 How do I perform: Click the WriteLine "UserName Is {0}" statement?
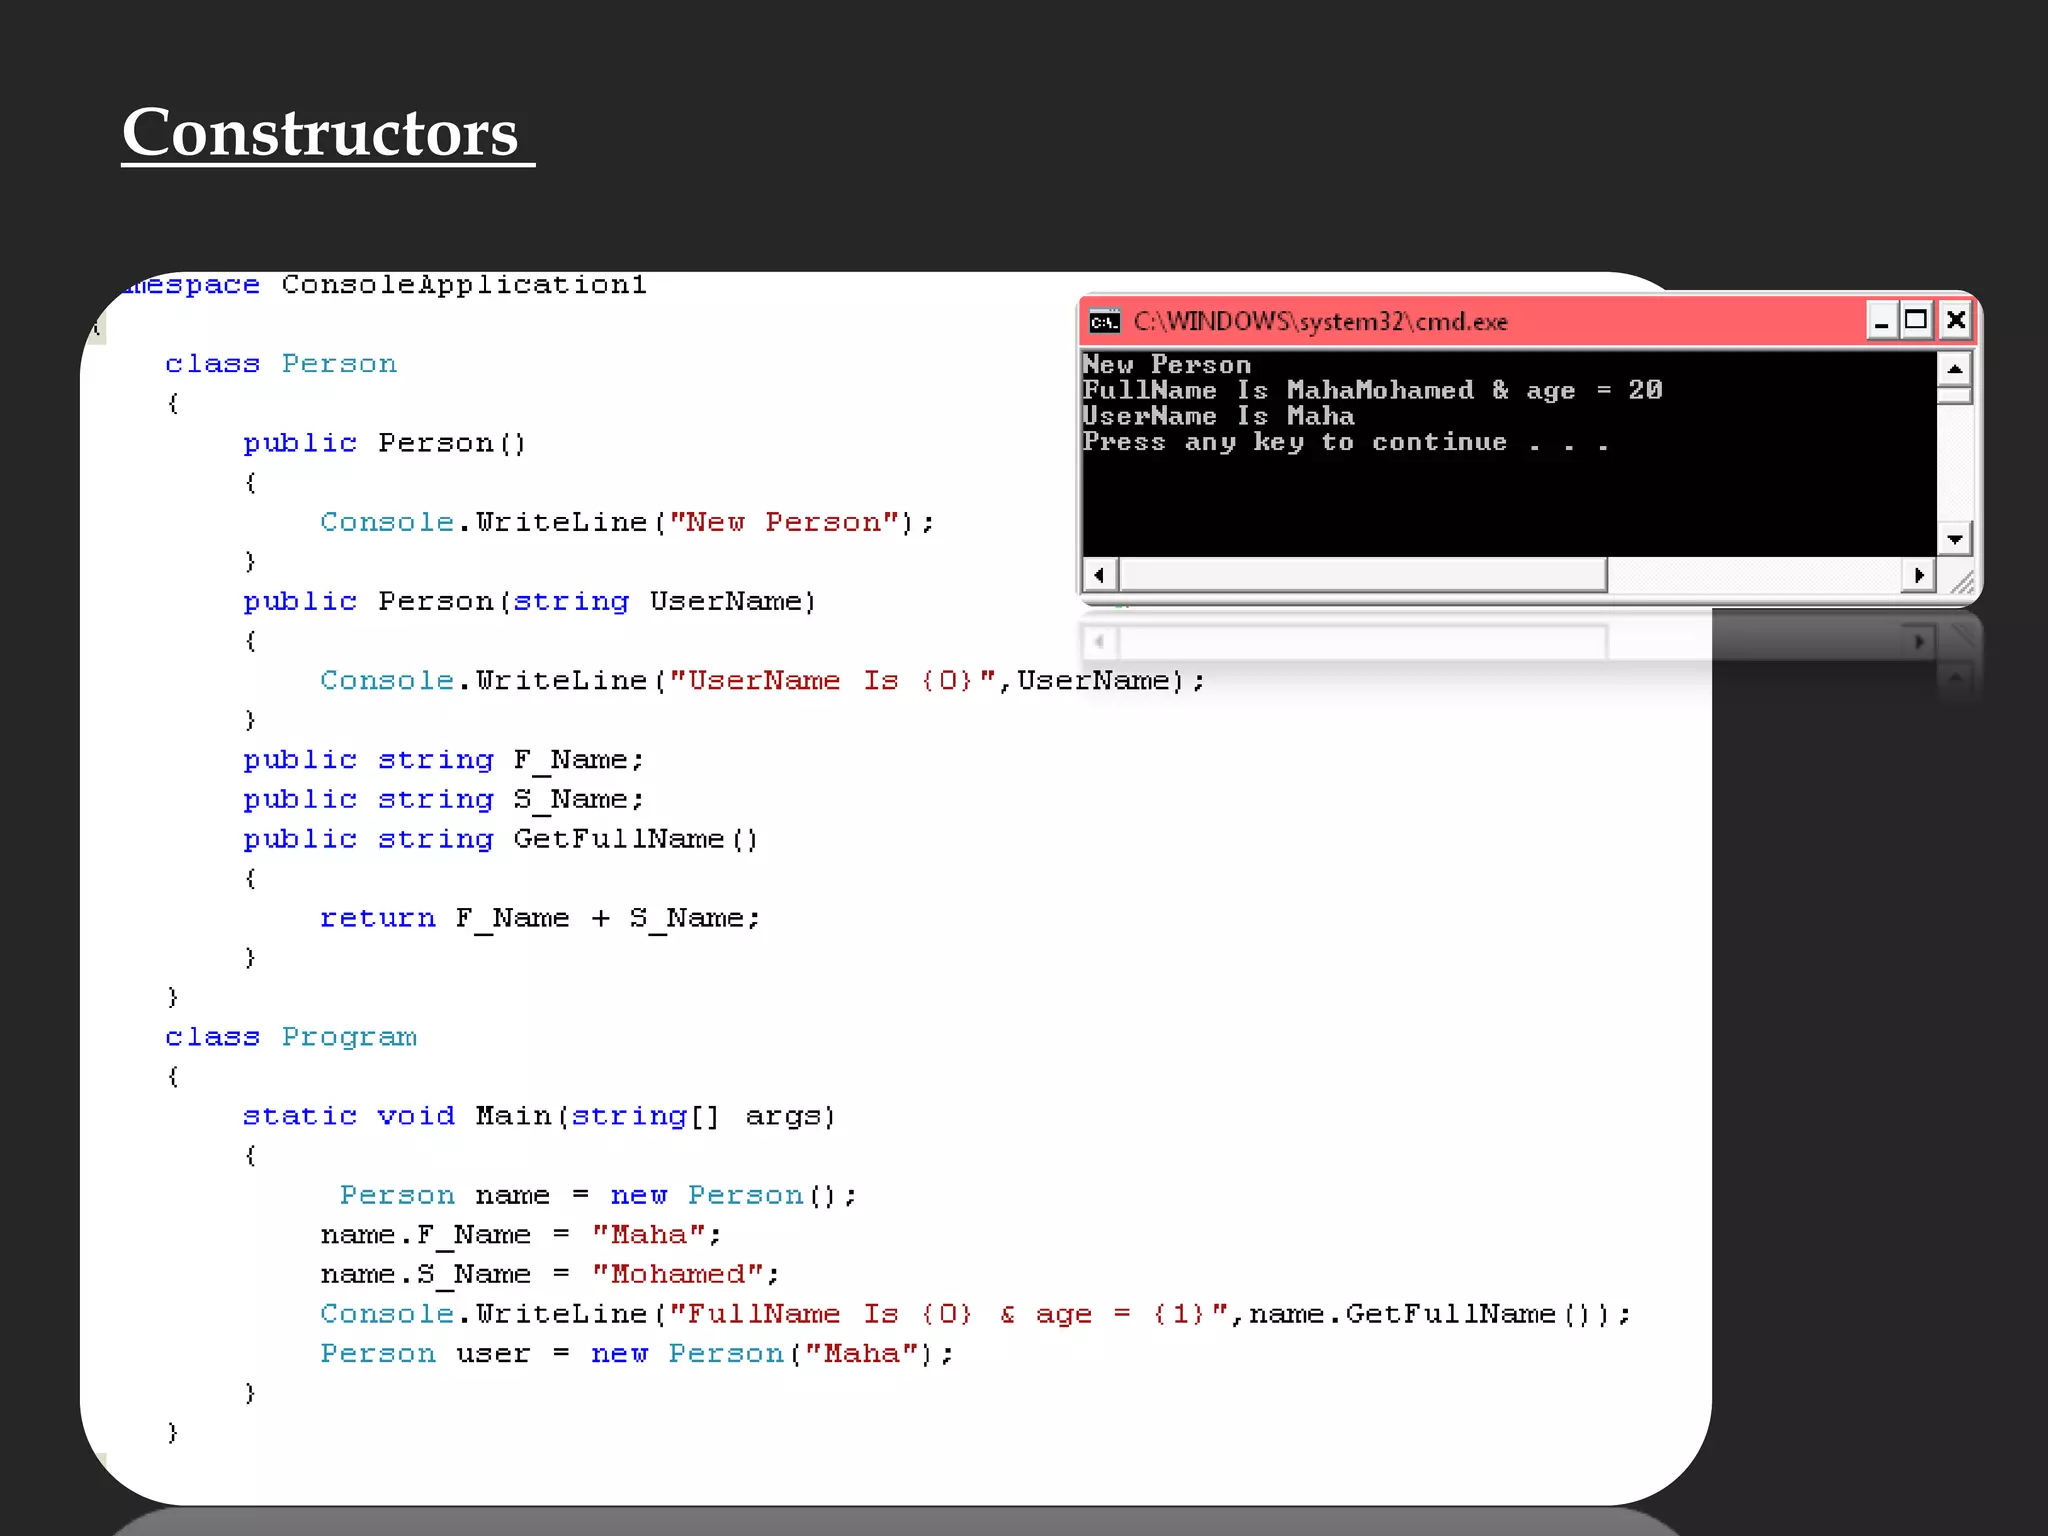tap(763, 680)
